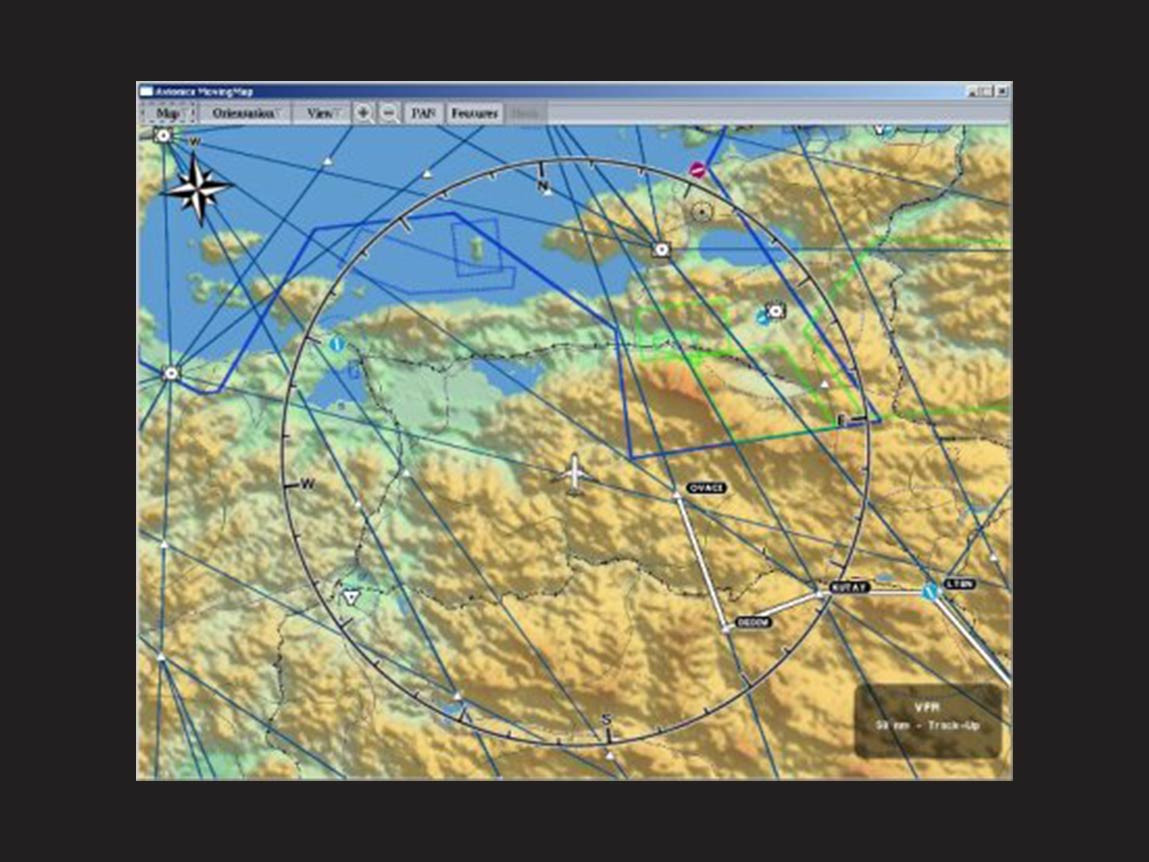Image resolution: width=1149 pixels, height=862 pixels.
Task: Select the red no-entry symbol
Action: 697,170
